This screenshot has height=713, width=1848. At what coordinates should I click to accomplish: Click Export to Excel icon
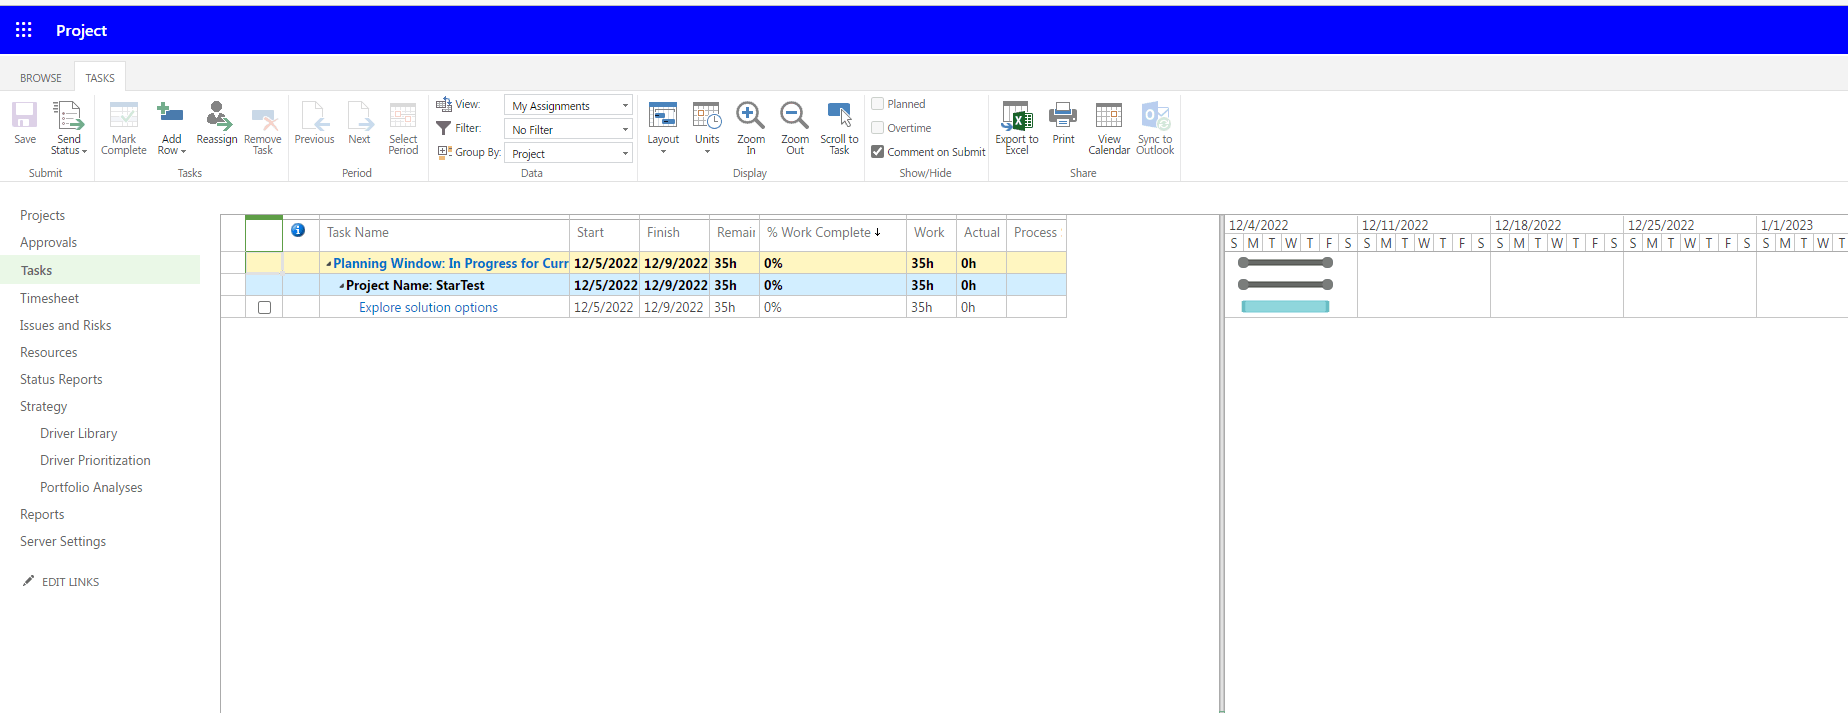coord(1017,116)
